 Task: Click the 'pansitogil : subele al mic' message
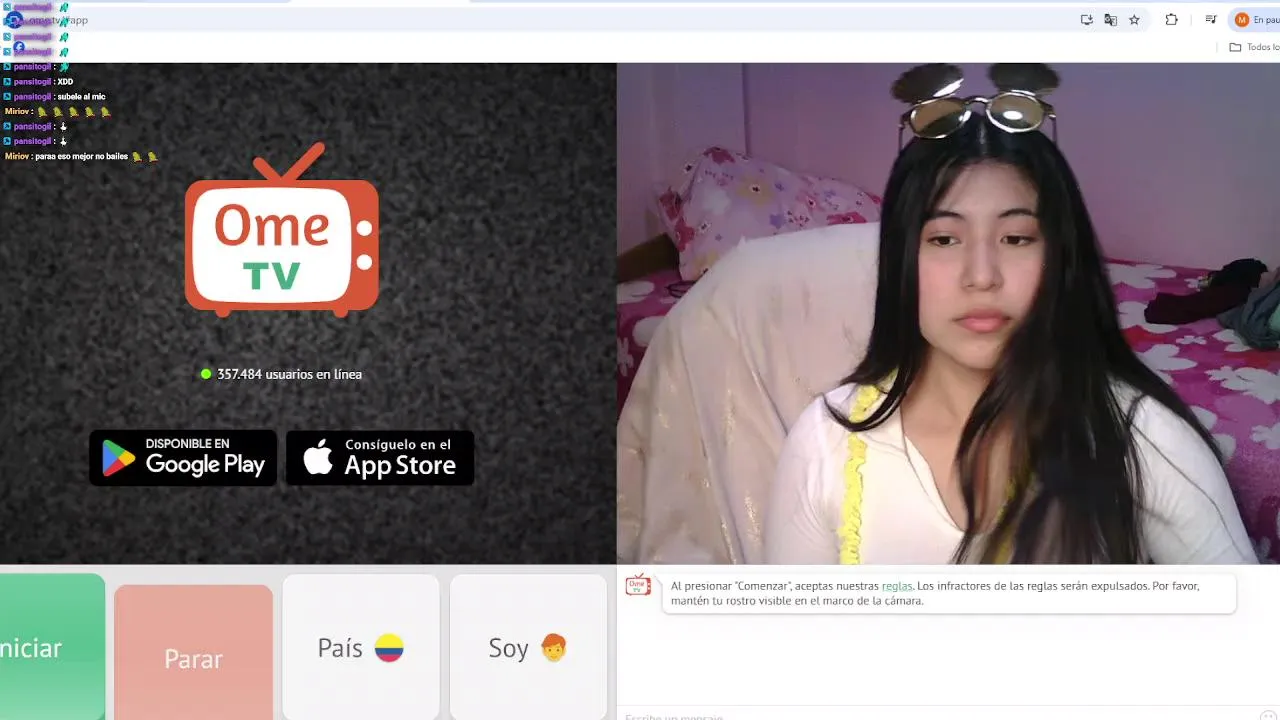[54, 97]
